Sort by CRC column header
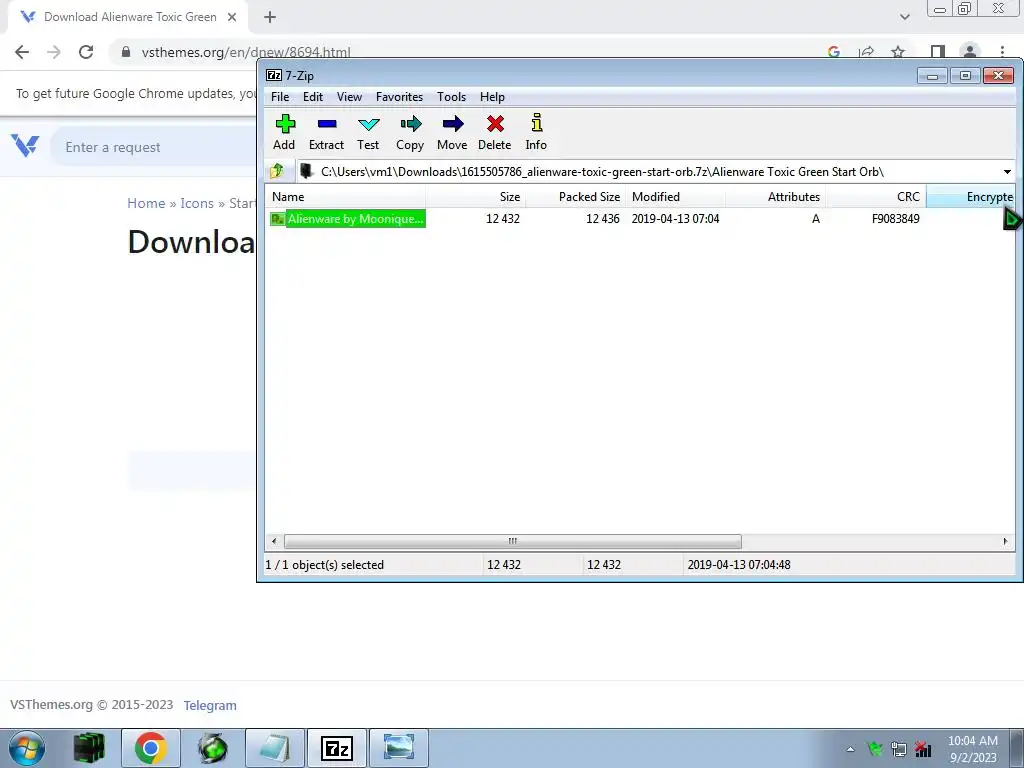The image size is (1024, 768). pos(876,197)
